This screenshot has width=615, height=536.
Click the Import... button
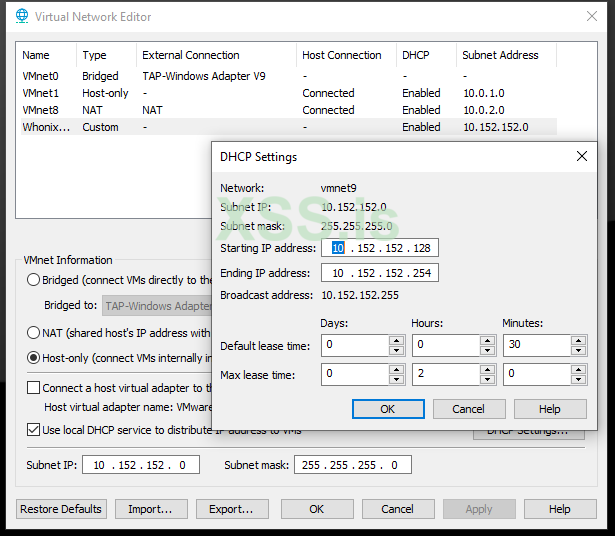click(151, 509)
